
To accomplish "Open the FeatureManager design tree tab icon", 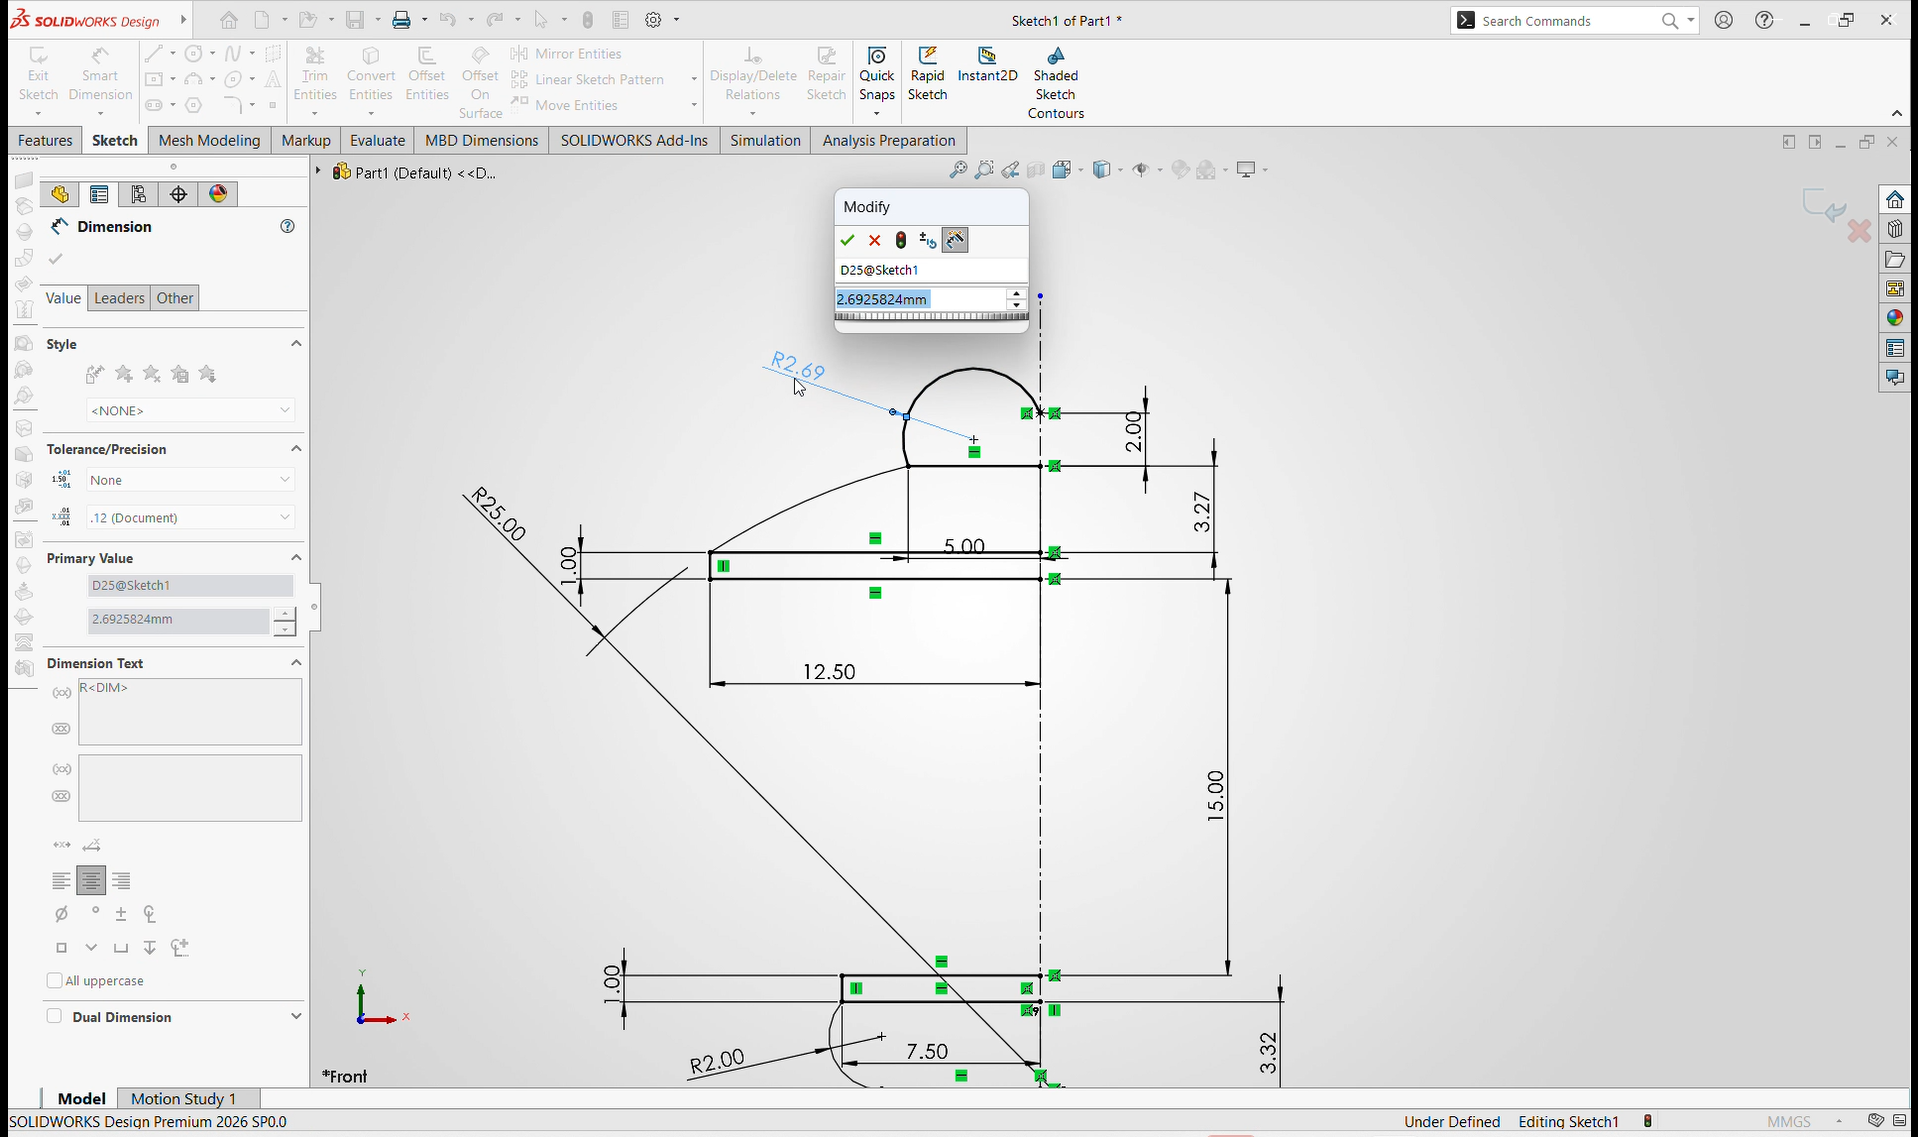I will tap(60, 194).
